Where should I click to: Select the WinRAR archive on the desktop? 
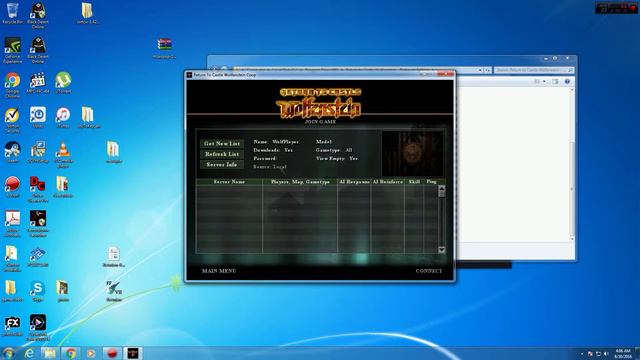[164, 48]
